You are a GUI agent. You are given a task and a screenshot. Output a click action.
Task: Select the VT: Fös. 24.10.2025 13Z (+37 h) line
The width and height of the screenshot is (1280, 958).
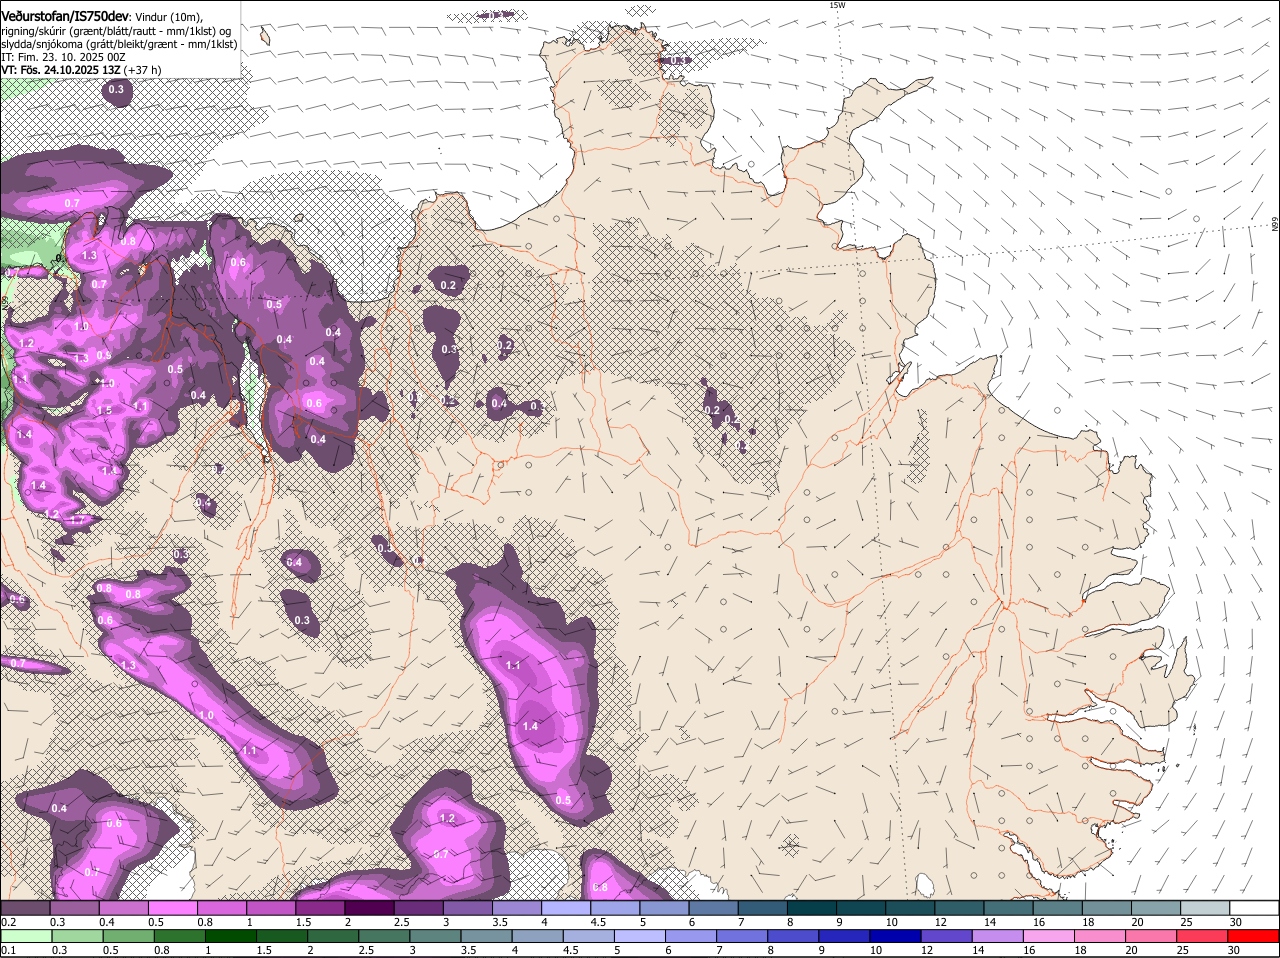pyautogui.click(x=81, y=70)
